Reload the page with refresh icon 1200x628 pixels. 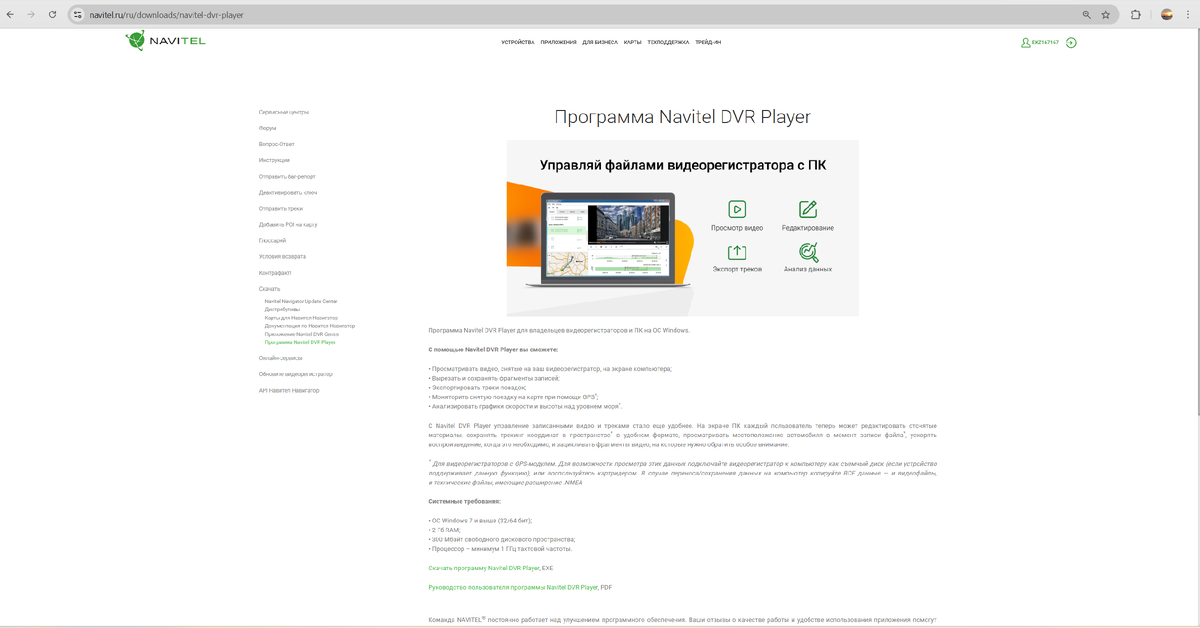click(53, 15)
